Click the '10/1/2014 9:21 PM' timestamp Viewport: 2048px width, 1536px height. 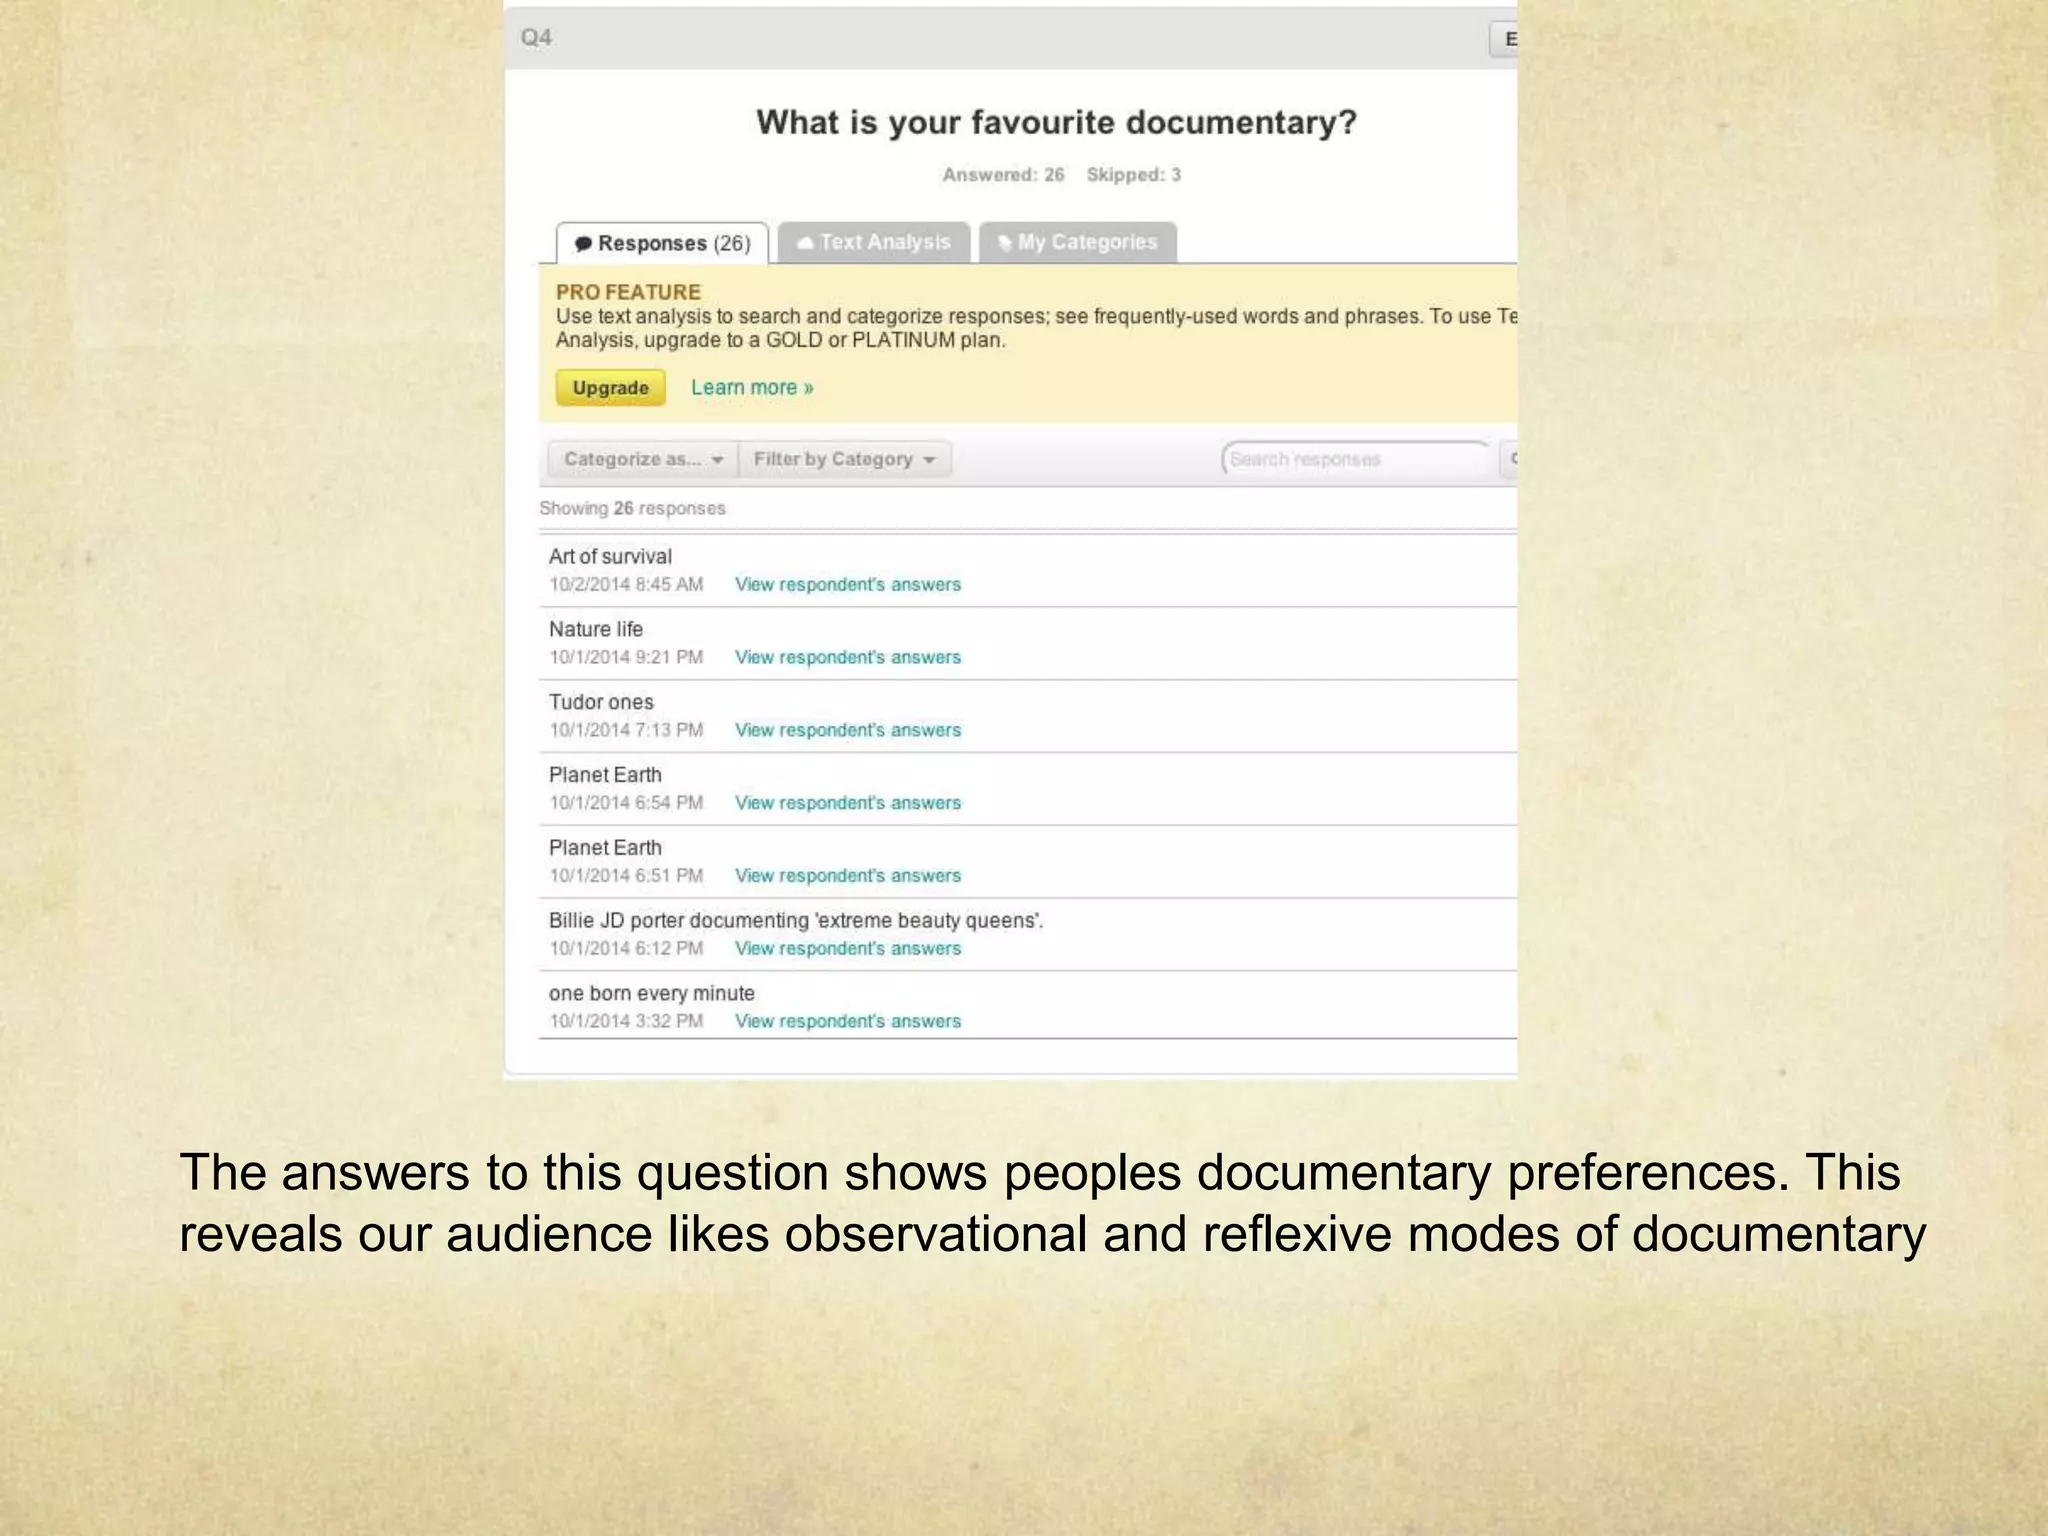pyautogui.click(x=626, y=657)
